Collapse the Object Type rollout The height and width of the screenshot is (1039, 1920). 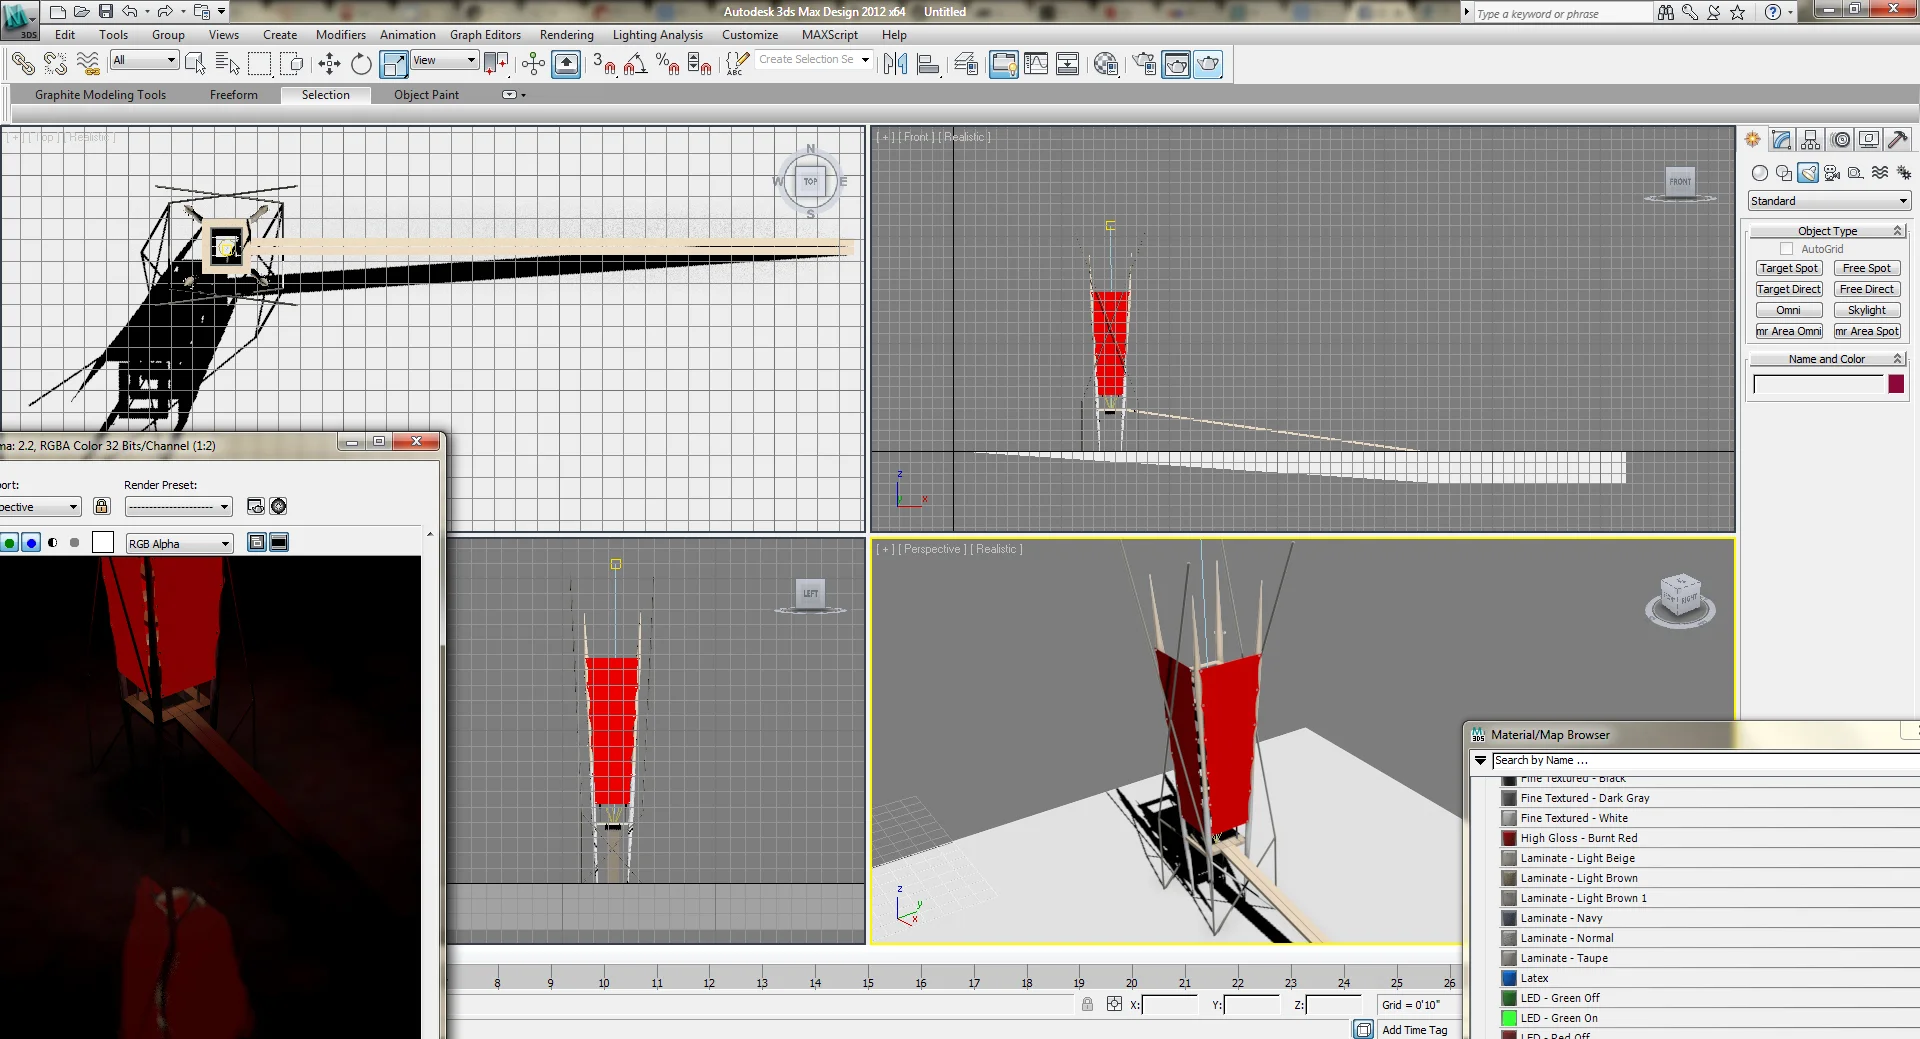[x=1827, y=231]
